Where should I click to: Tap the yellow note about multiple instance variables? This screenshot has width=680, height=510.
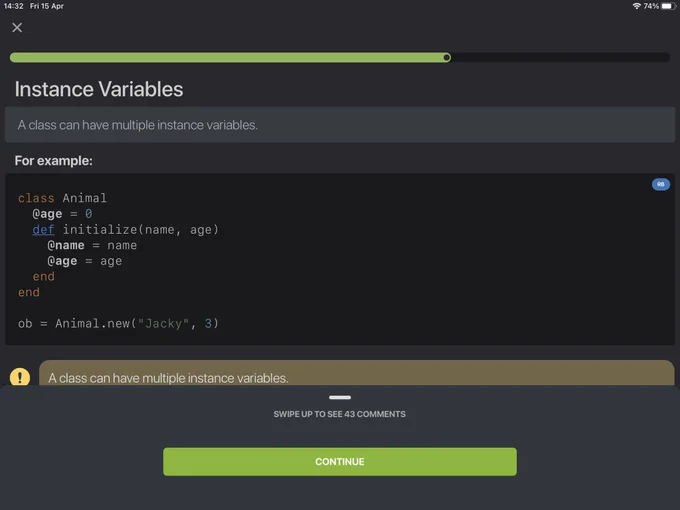356,373
